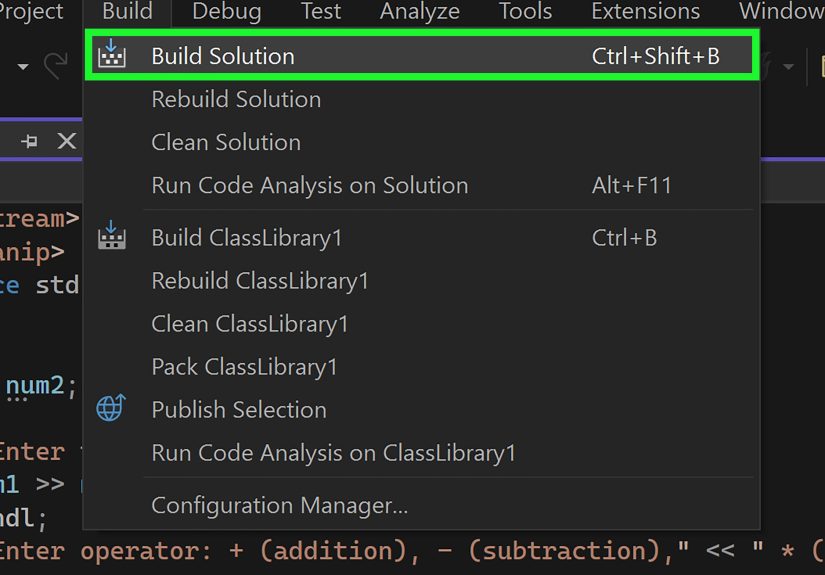This screenshot has height=575, width=825.
Task: Select Build ClassLibrary1
Action: coord(422,238)
